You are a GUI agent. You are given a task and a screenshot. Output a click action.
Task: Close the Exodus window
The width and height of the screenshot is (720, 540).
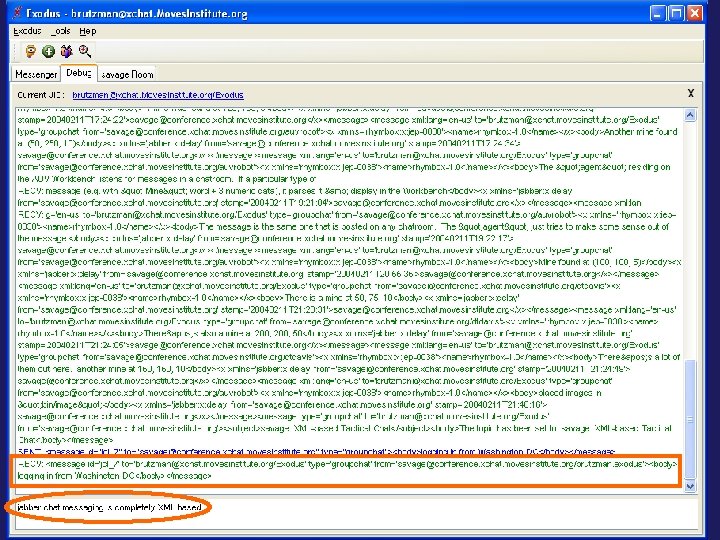coord(694,13)
